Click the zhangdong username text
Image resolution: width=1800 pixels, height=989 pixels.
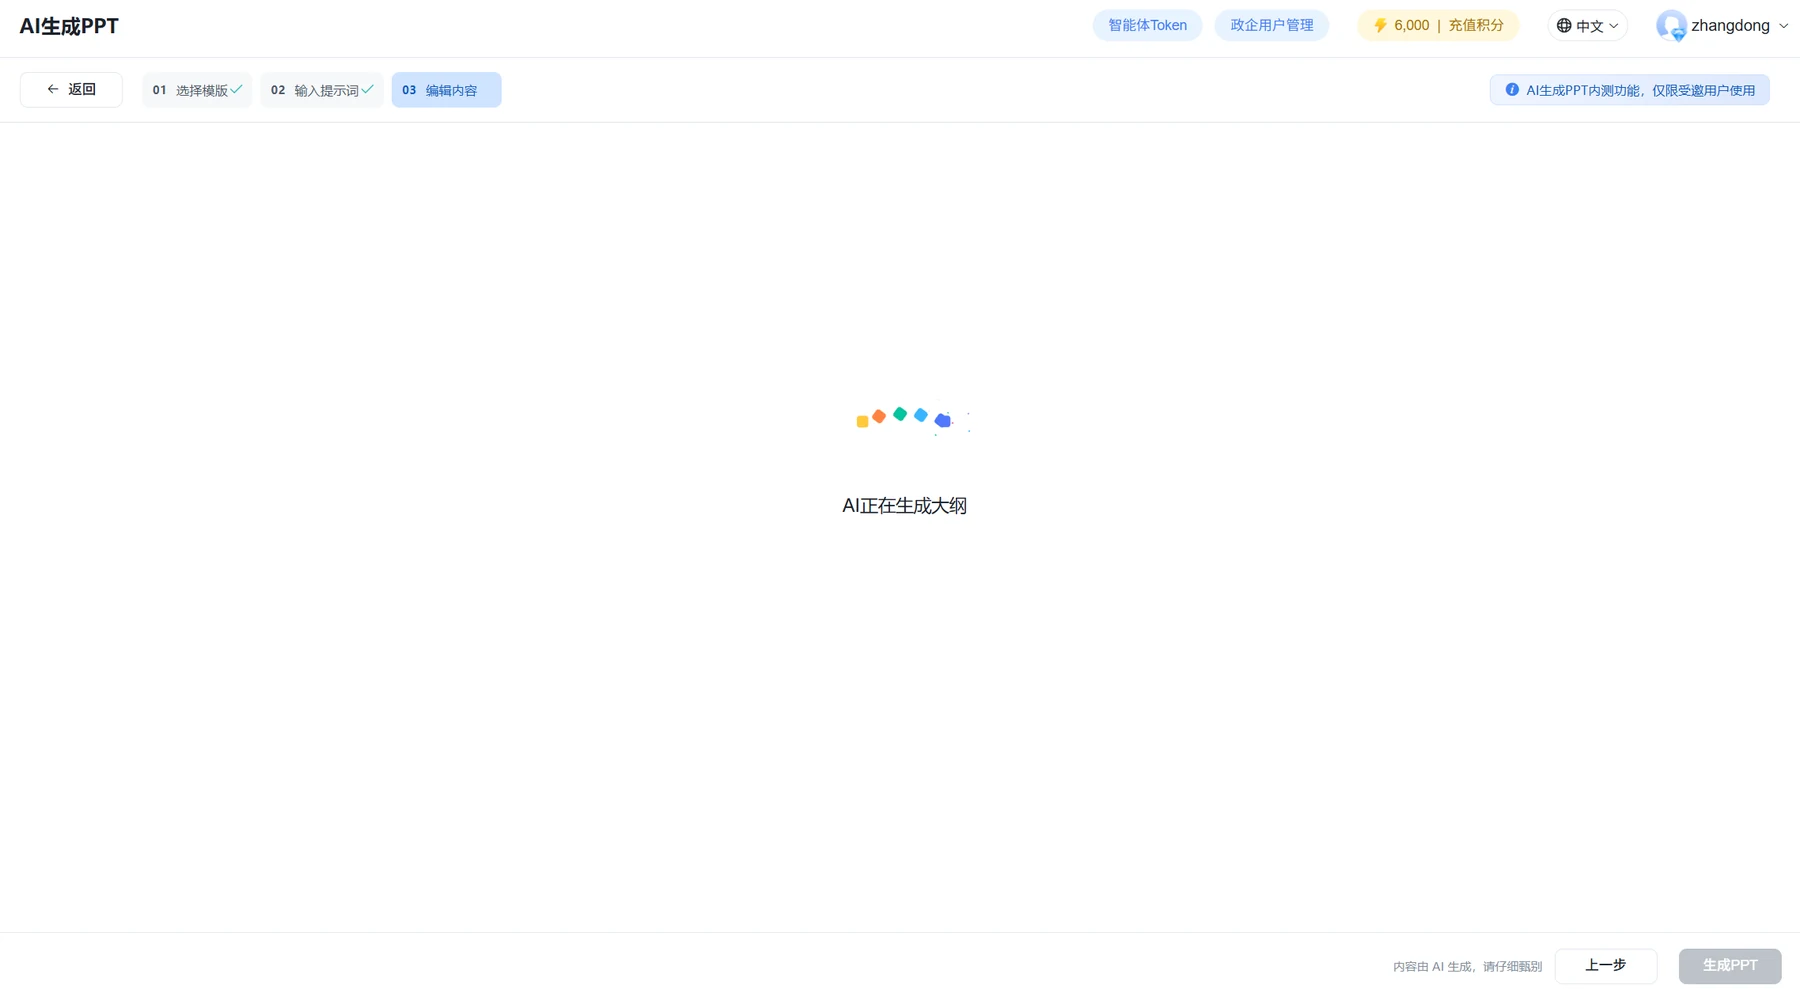click(x=1730, y=26)
